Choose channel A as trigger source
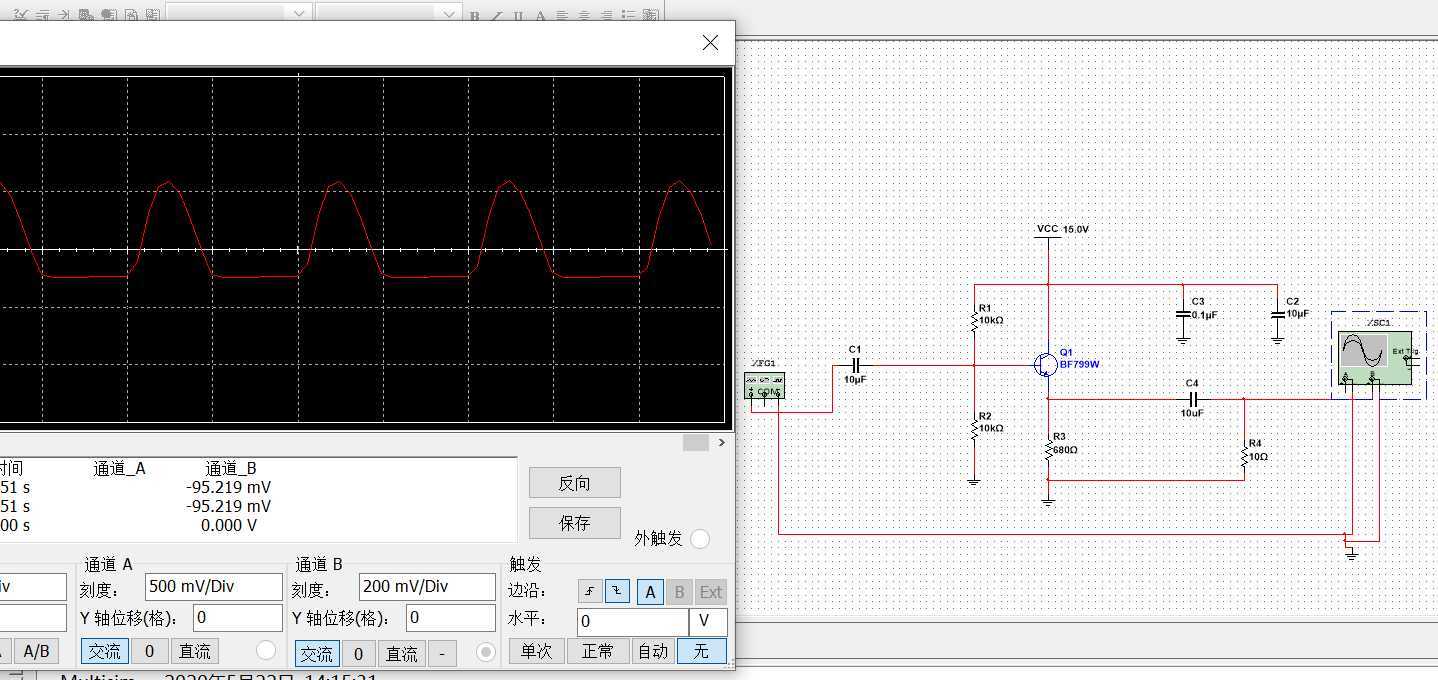Image resolution: width=1438 pixels, height=680 pixels. [650, 591]
